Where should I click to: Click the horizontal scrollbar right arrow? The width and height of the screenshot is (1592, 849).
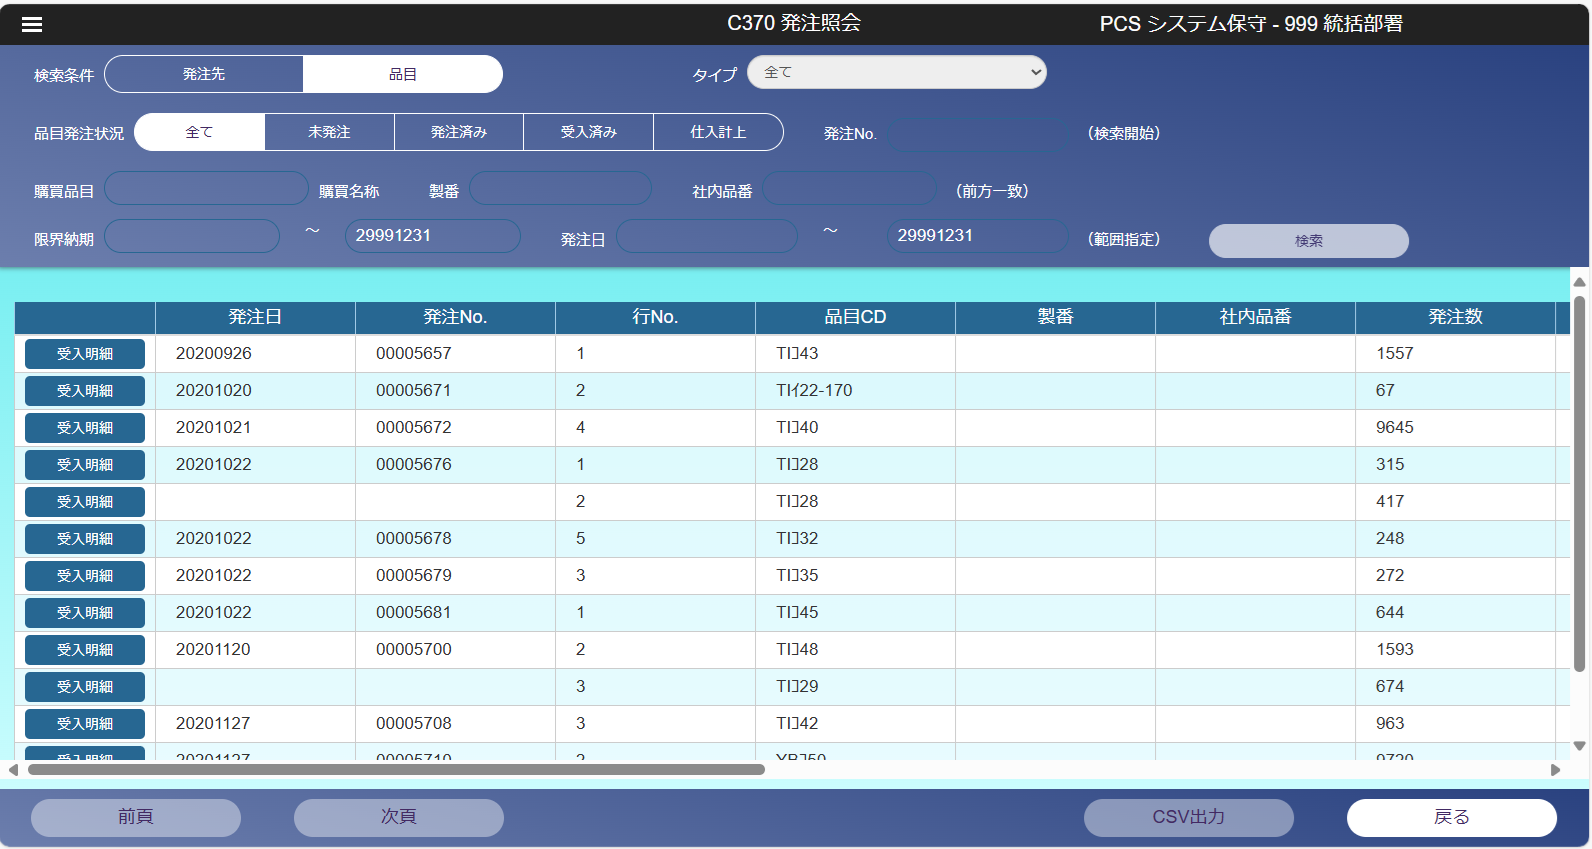point(1555,770)
